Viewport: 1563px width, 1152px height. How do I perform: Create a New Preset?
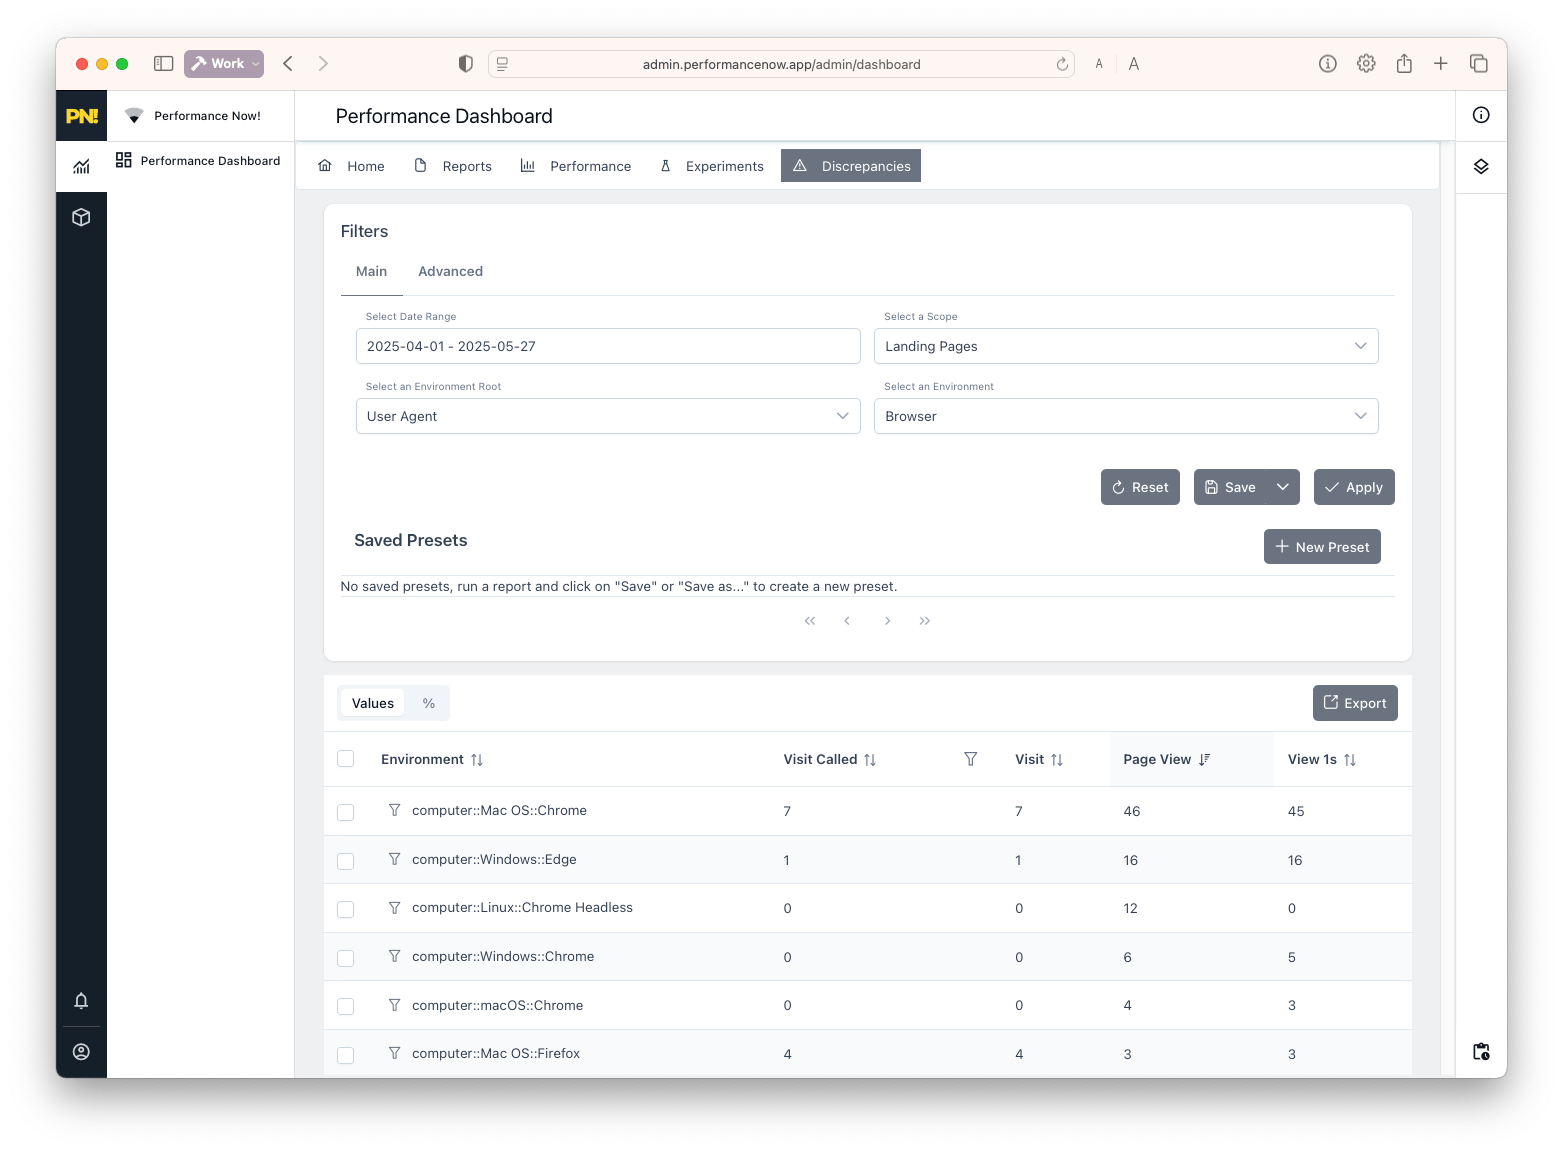1322,547
